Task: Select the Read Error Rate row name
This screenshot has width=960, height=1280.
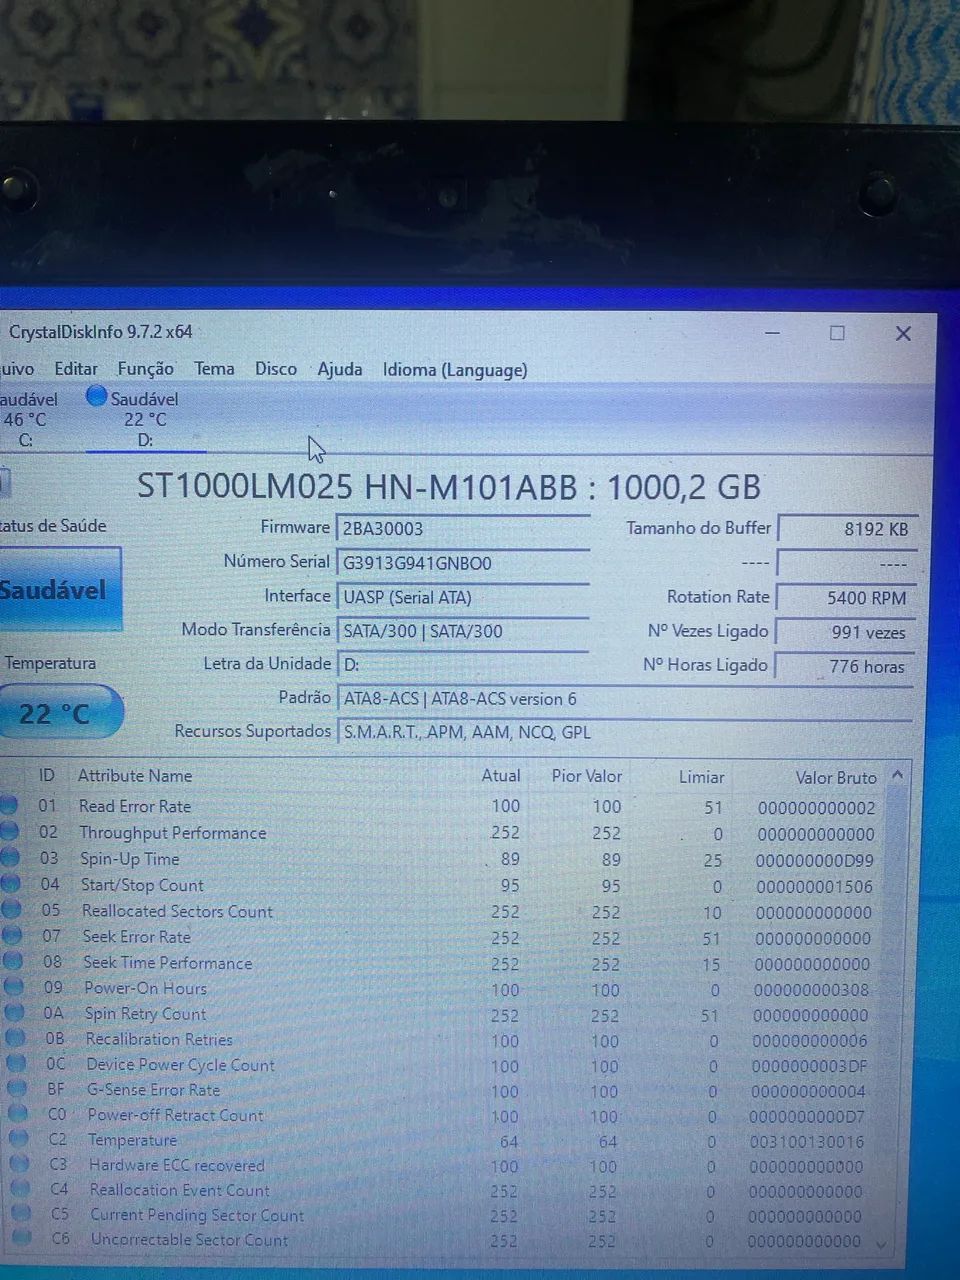Action: [x=135, y=806]
